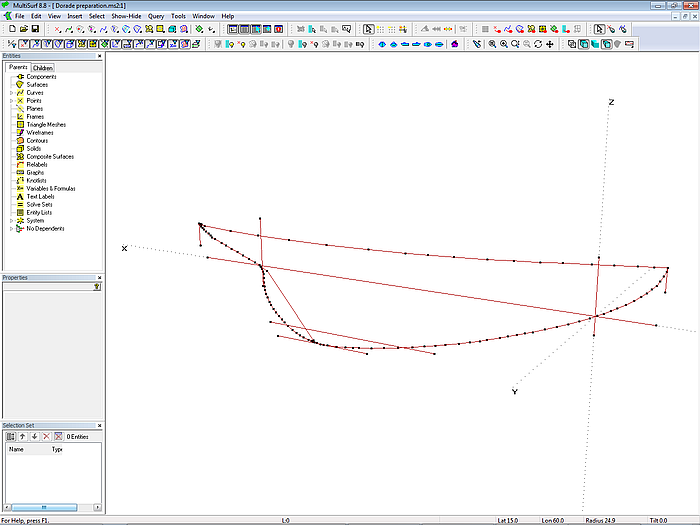Expand the Points tree node
The height and width of the screenshot is (525, 700).
tap(11, 101)
